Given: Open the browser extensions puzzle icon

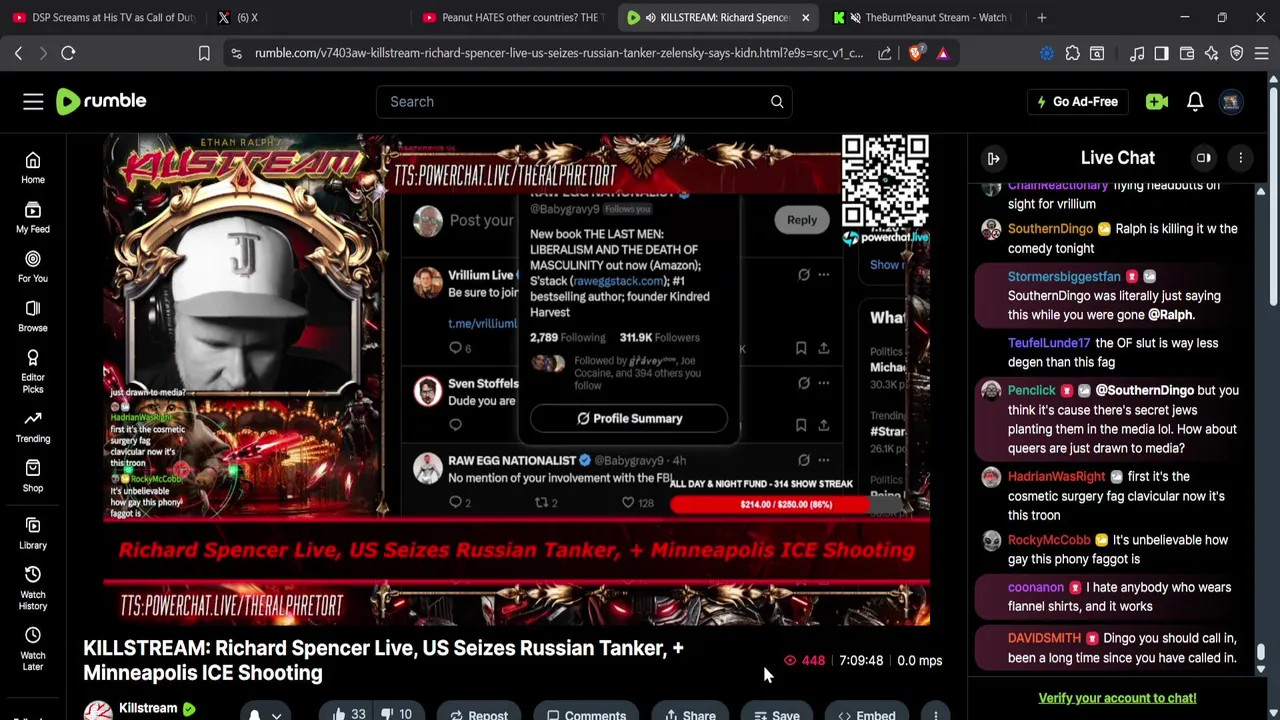Looking at the screenshot, I should 1072,53.
